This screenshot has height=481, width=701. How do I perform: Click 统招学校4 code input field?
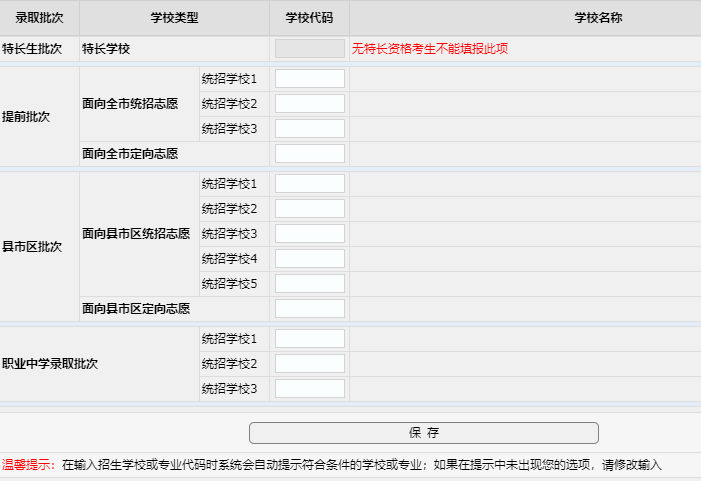click(x=310, y=259)
